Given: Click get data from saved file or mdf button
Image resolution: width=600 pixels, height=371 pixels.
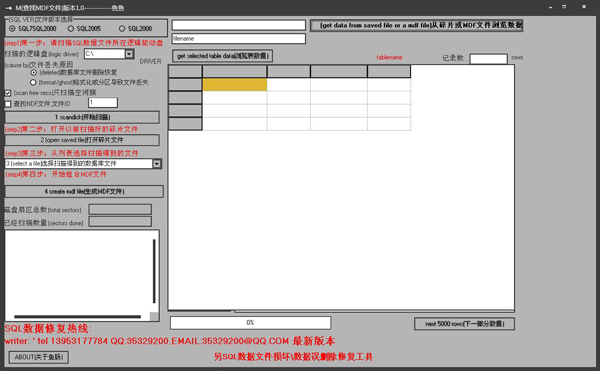Looking at the screenshot, I should (x=416, y=26).
